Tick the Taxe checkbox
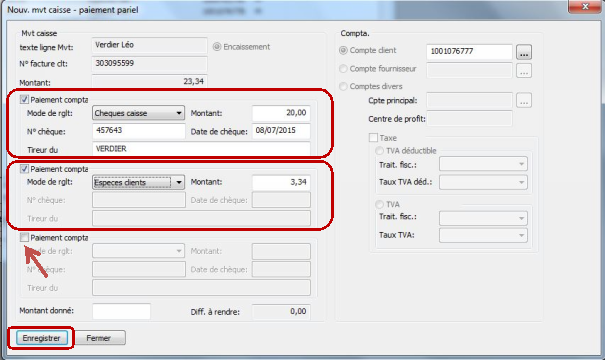 point(373,138)
